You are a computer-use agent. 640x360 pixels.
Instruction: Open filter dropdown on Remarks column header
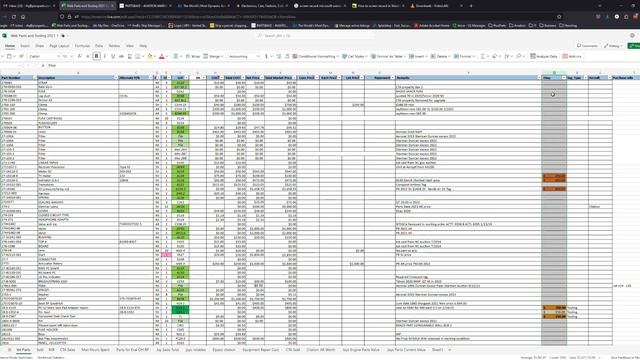(539, 78)
